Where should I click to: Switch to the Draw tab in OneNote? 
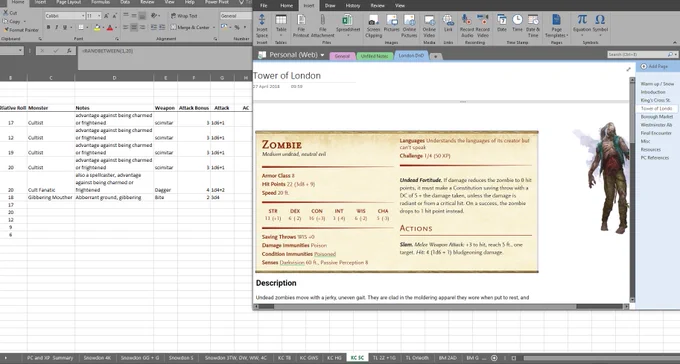point(330,6)
